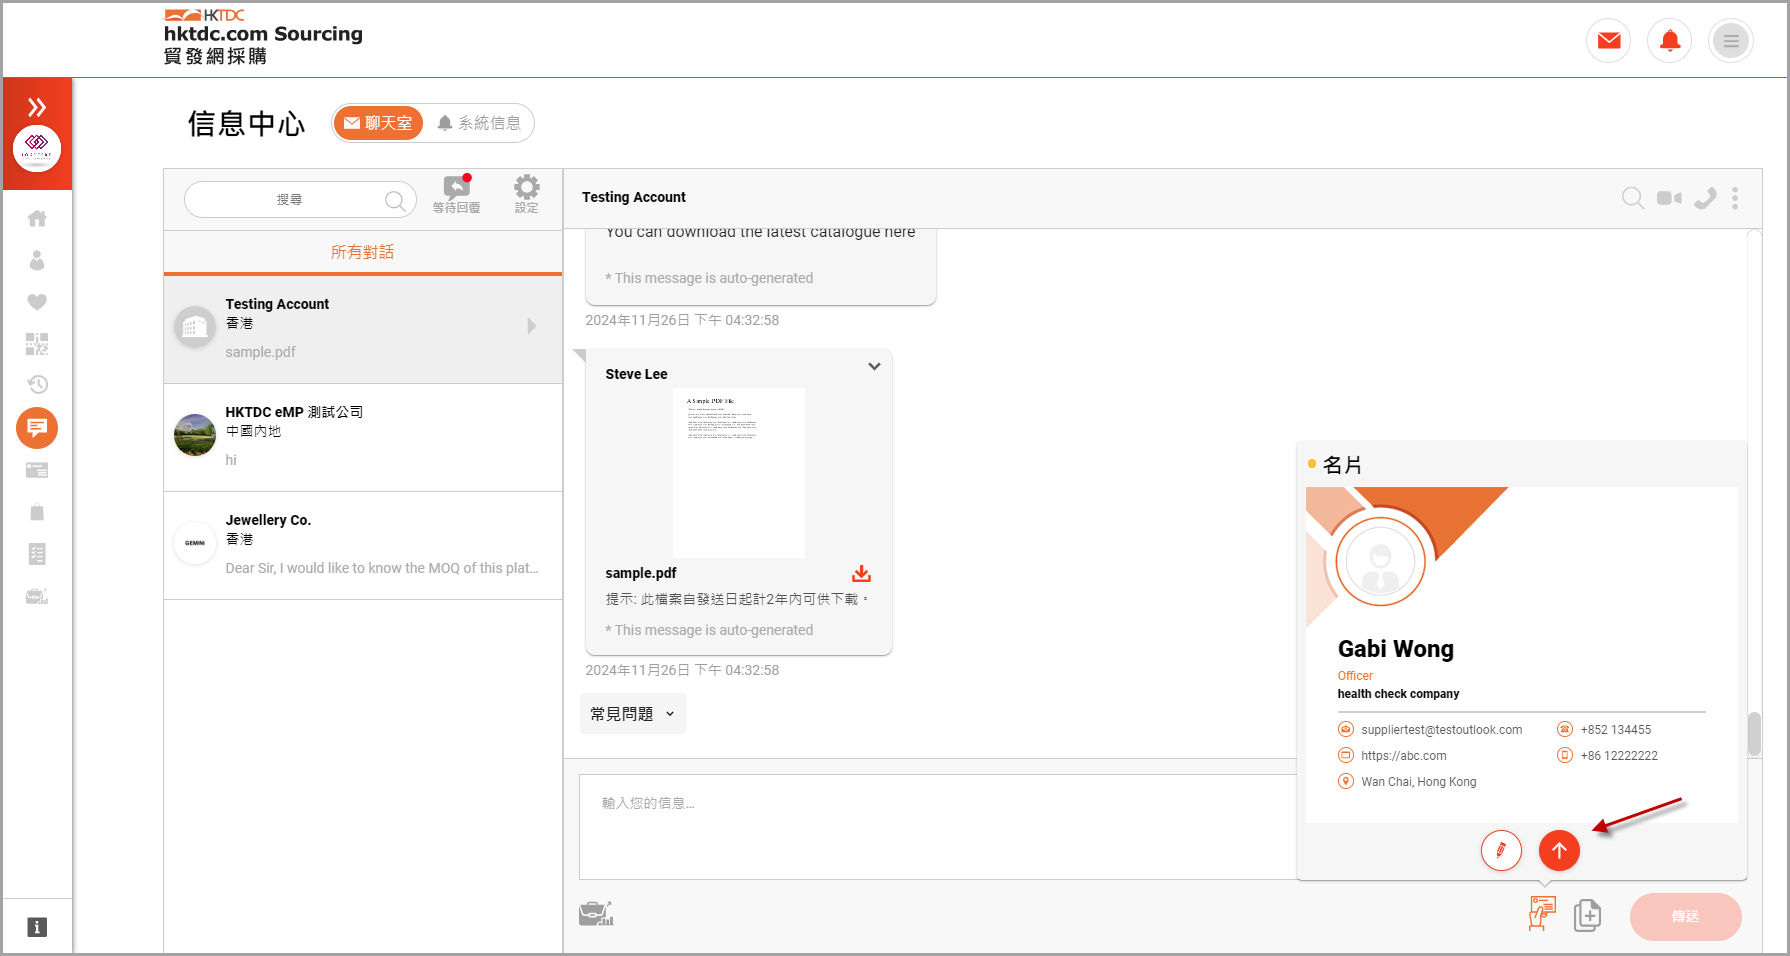Open Testing Account conversation

coord(363,329)
